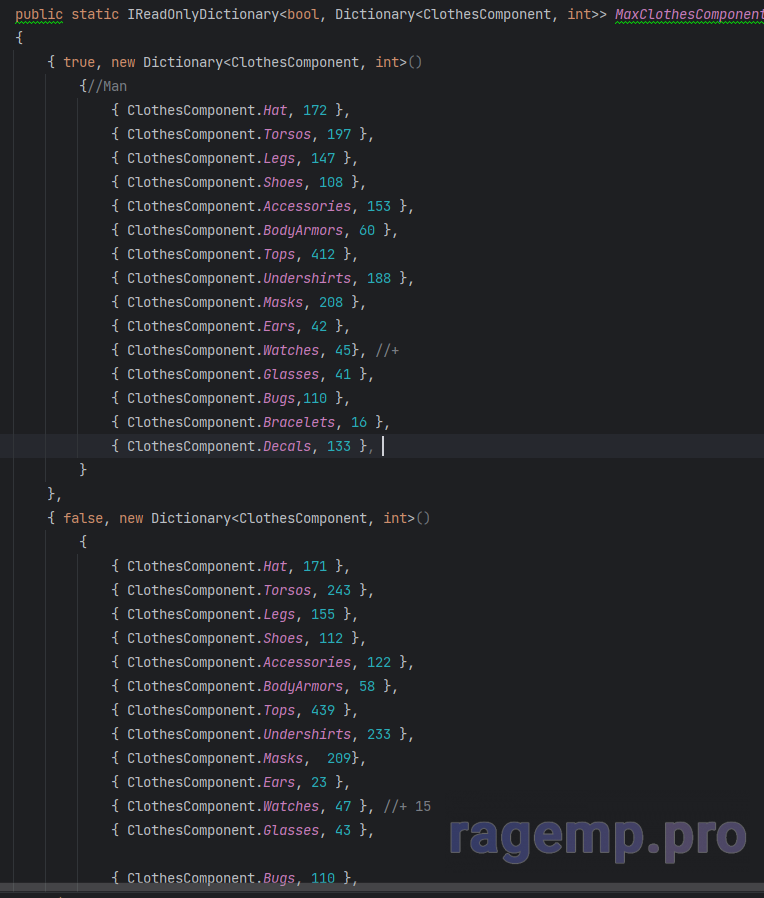The image size is (764, 898).
Task: Click the false keyword in second dictionary
Action: (83, 518)
